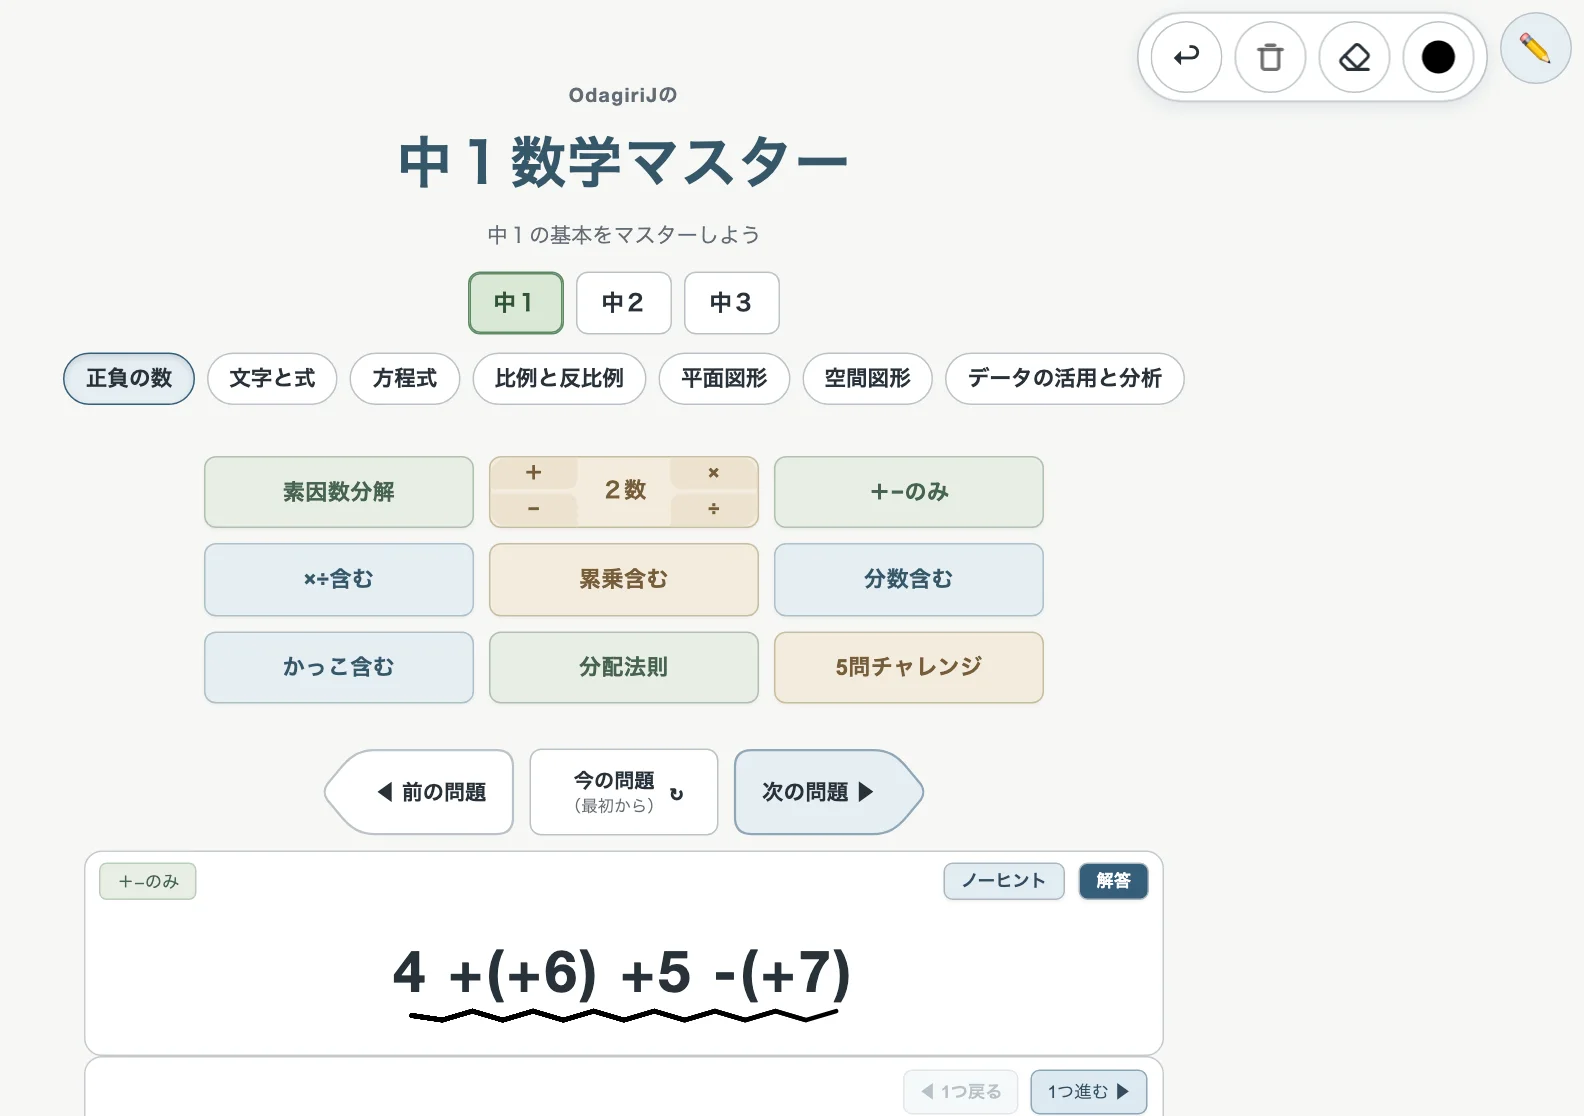Choose the 比例と反比例 unit
The height and width of the screenshot is (1116, 1584).
coord(559,379)
